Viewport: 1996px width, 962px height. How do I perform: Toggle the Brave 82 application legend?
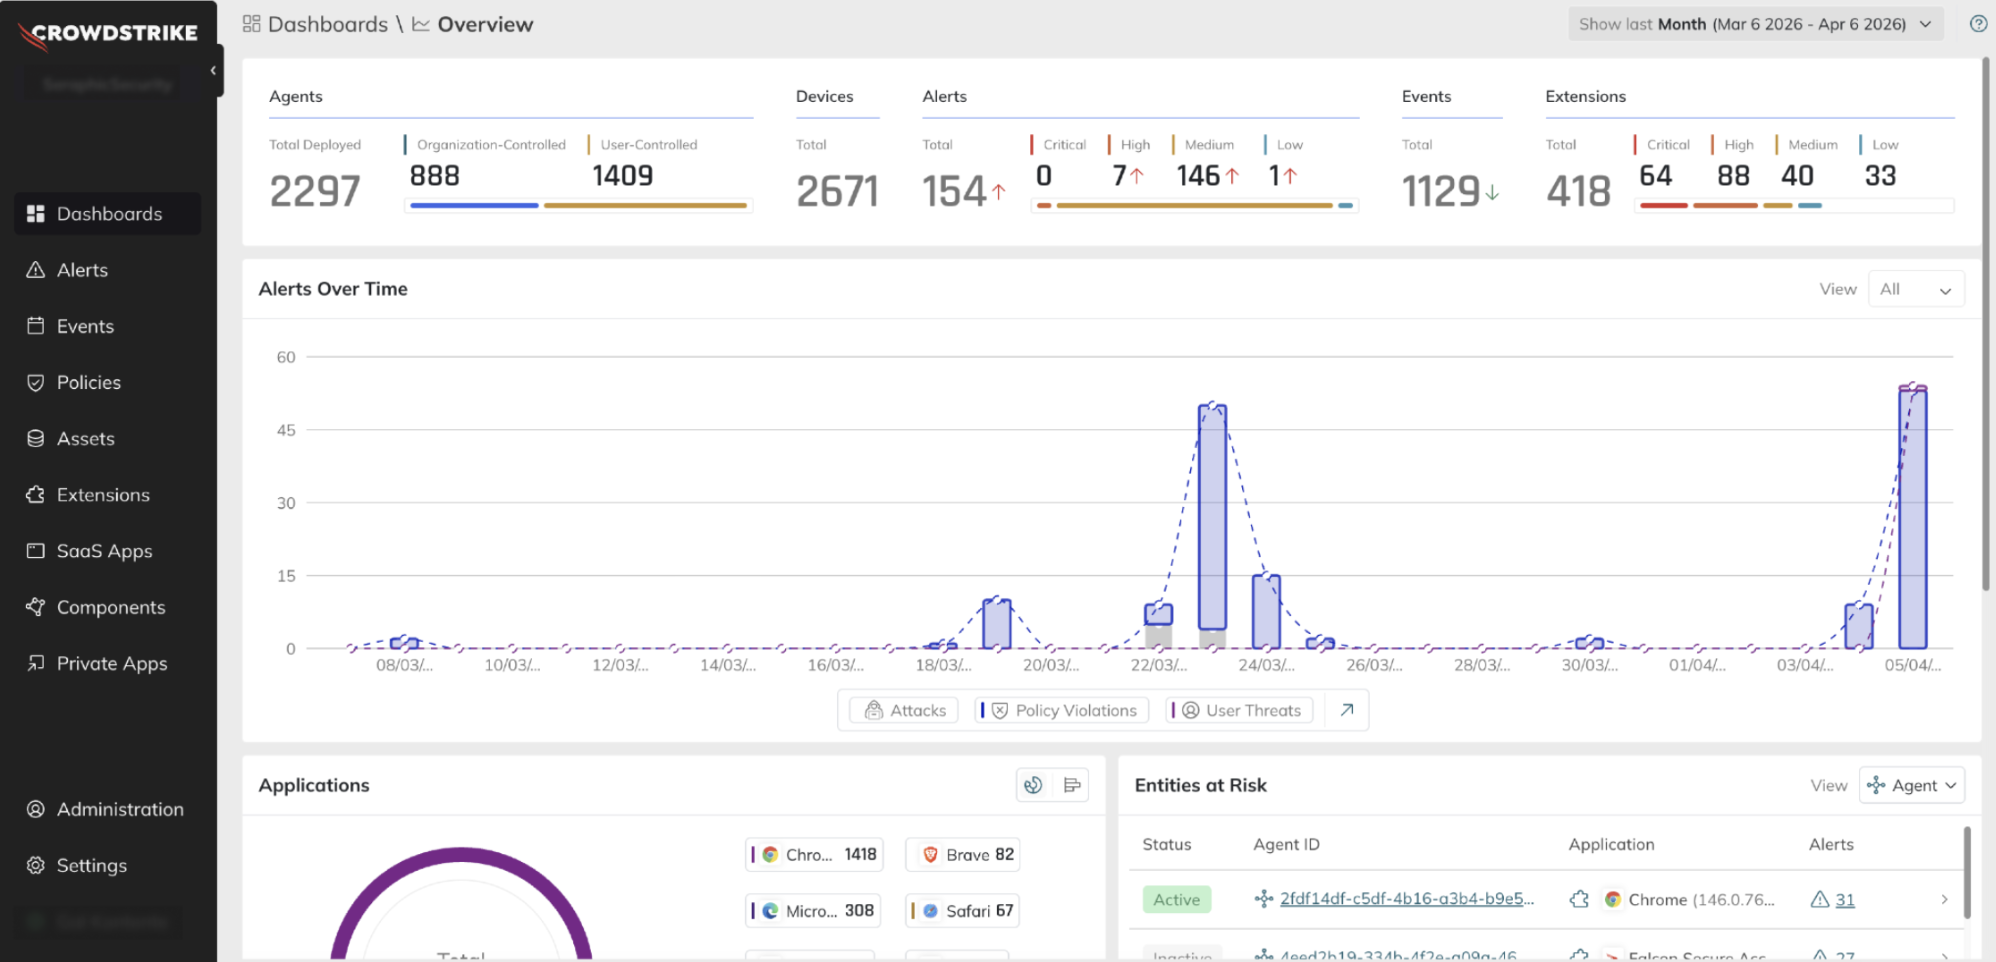[962, 854]
